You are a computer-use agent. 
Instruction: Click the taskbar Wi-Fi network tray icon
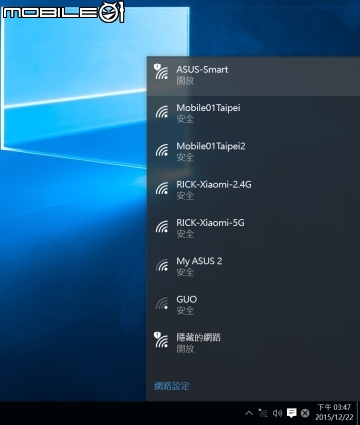tap(263, 413)
